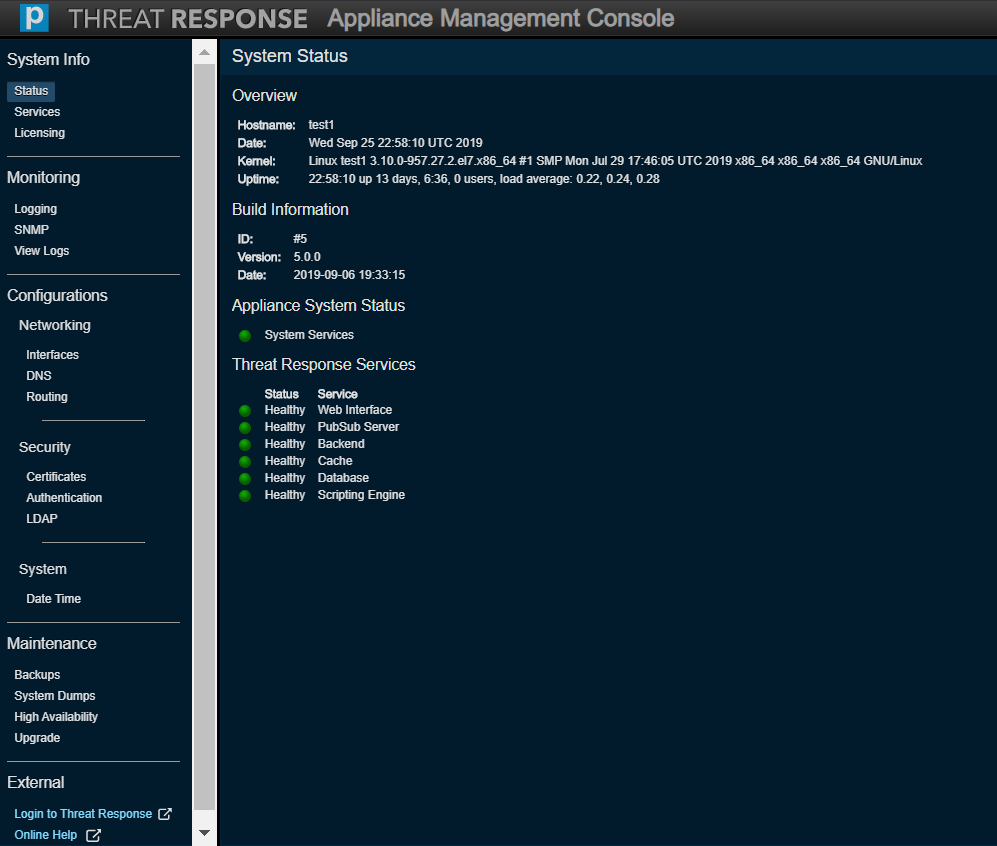Open the Certificates security page
The height and width of the screenshot is (846, 997).
[x=56, y=477]
